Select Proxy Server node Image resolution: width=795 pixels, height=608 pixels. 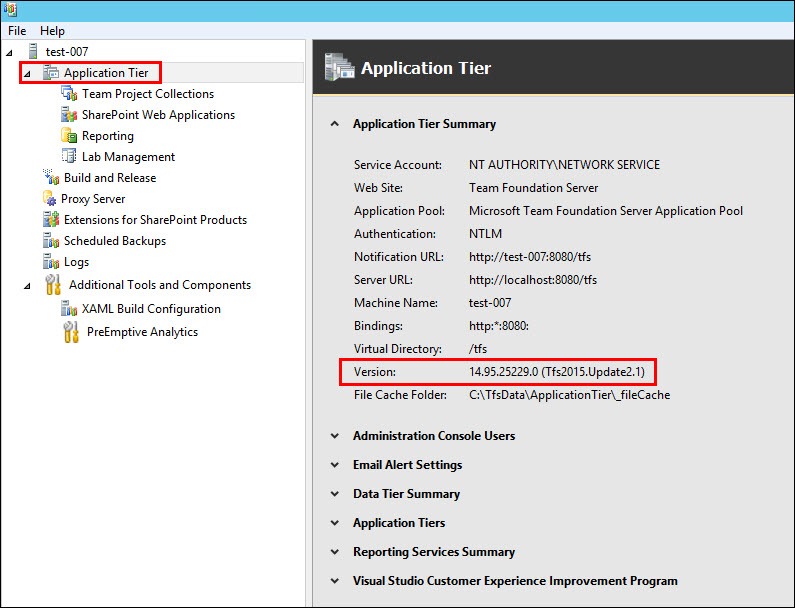(x=93, y=199)
